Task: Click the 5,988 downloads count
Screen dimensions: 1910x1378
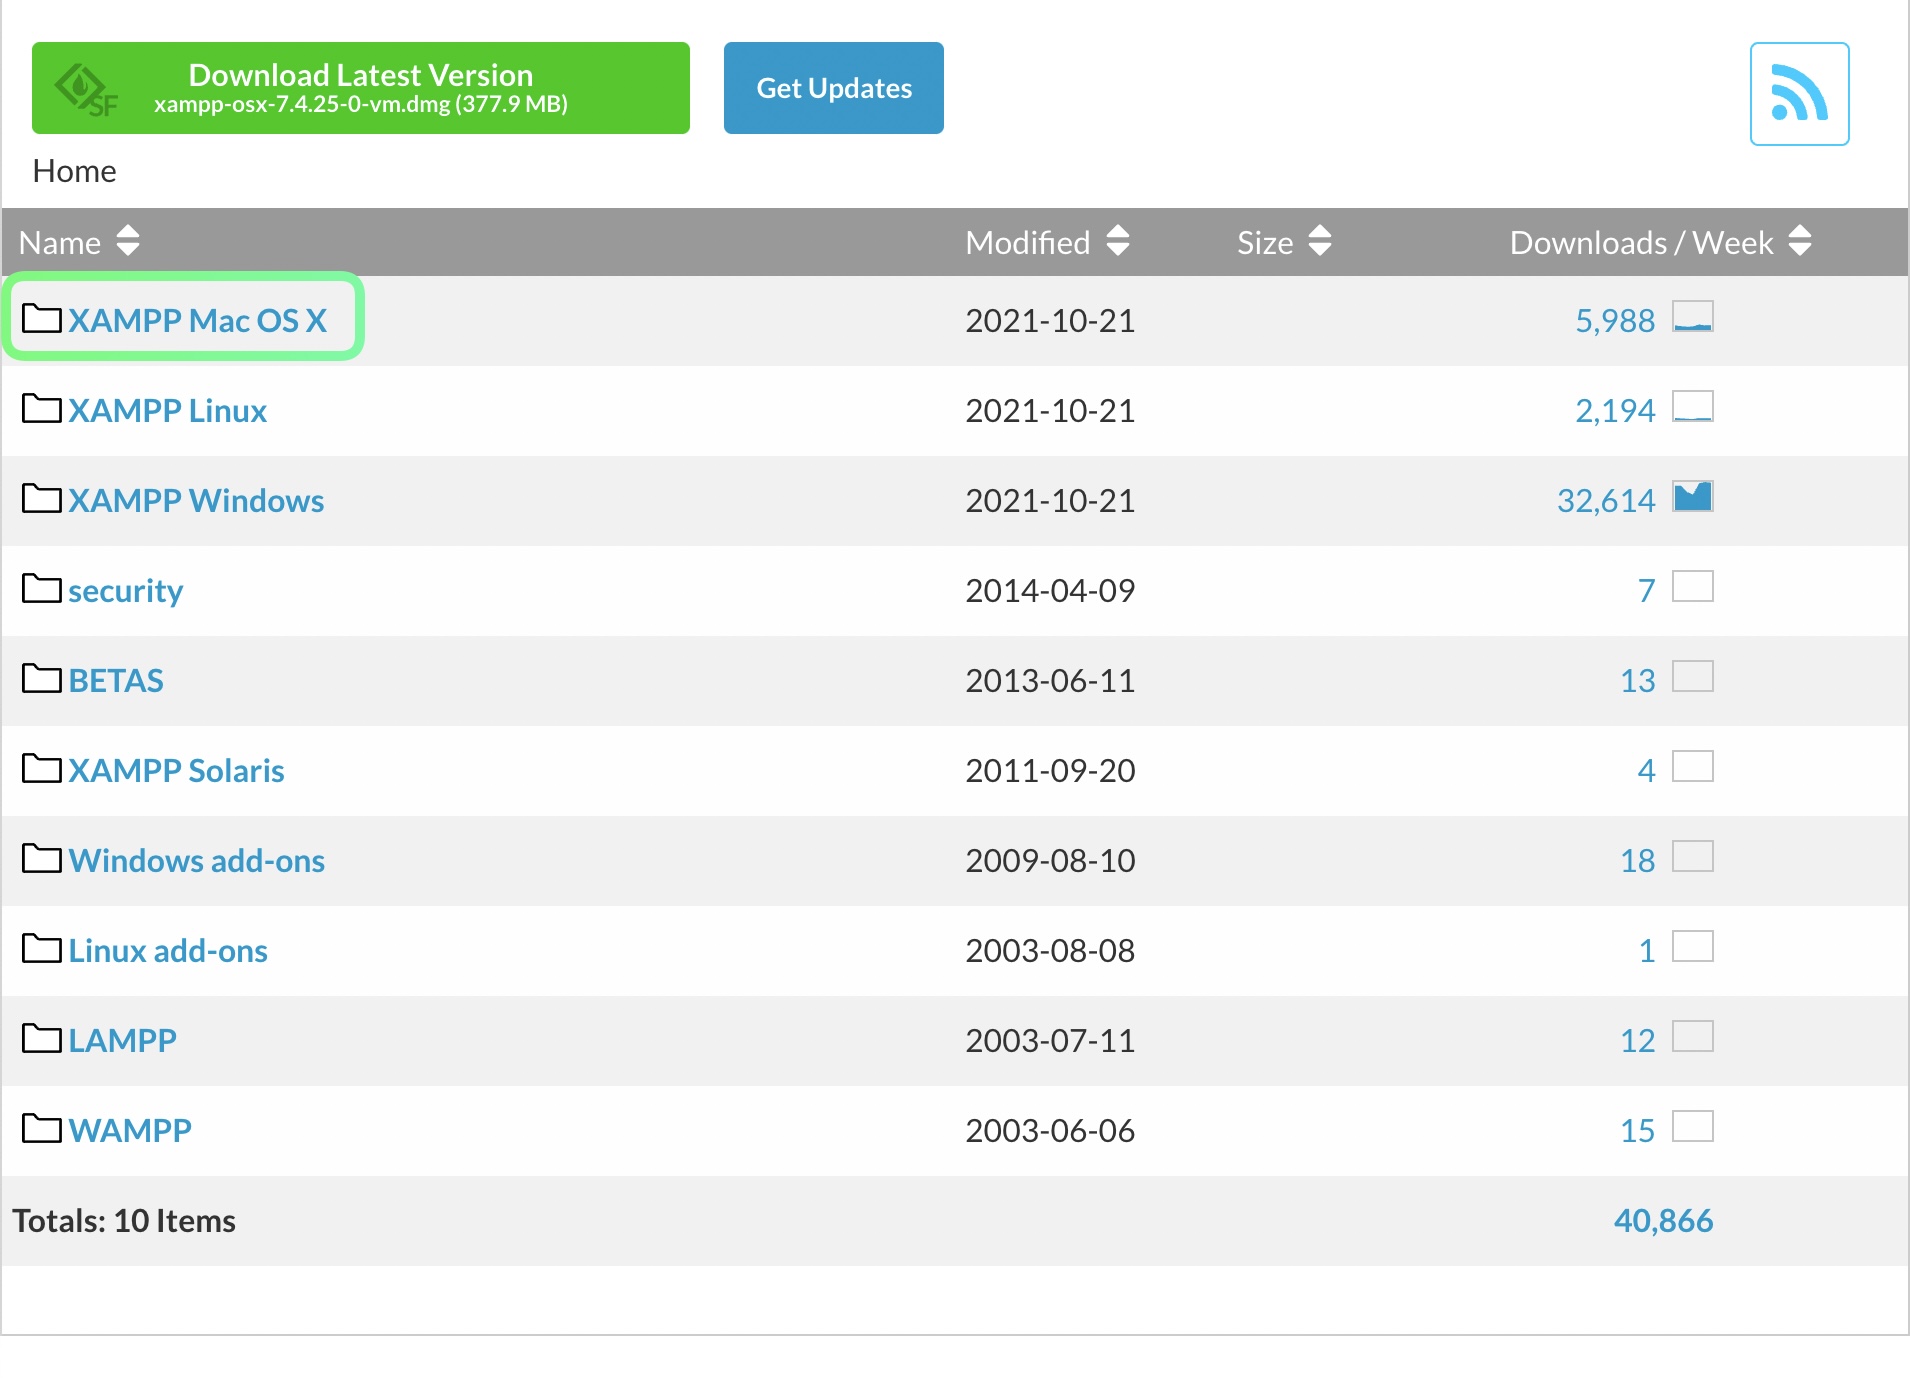Action: 1615,320
